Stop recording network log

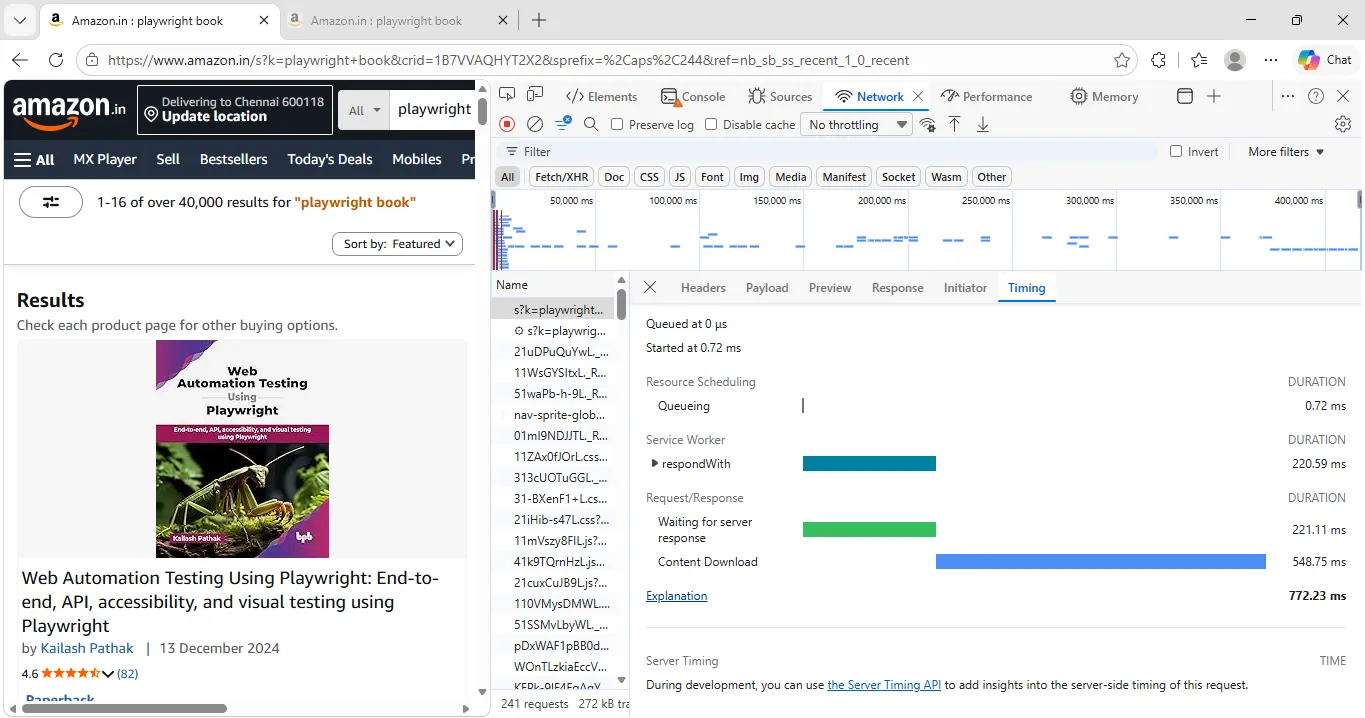(507, 124)
